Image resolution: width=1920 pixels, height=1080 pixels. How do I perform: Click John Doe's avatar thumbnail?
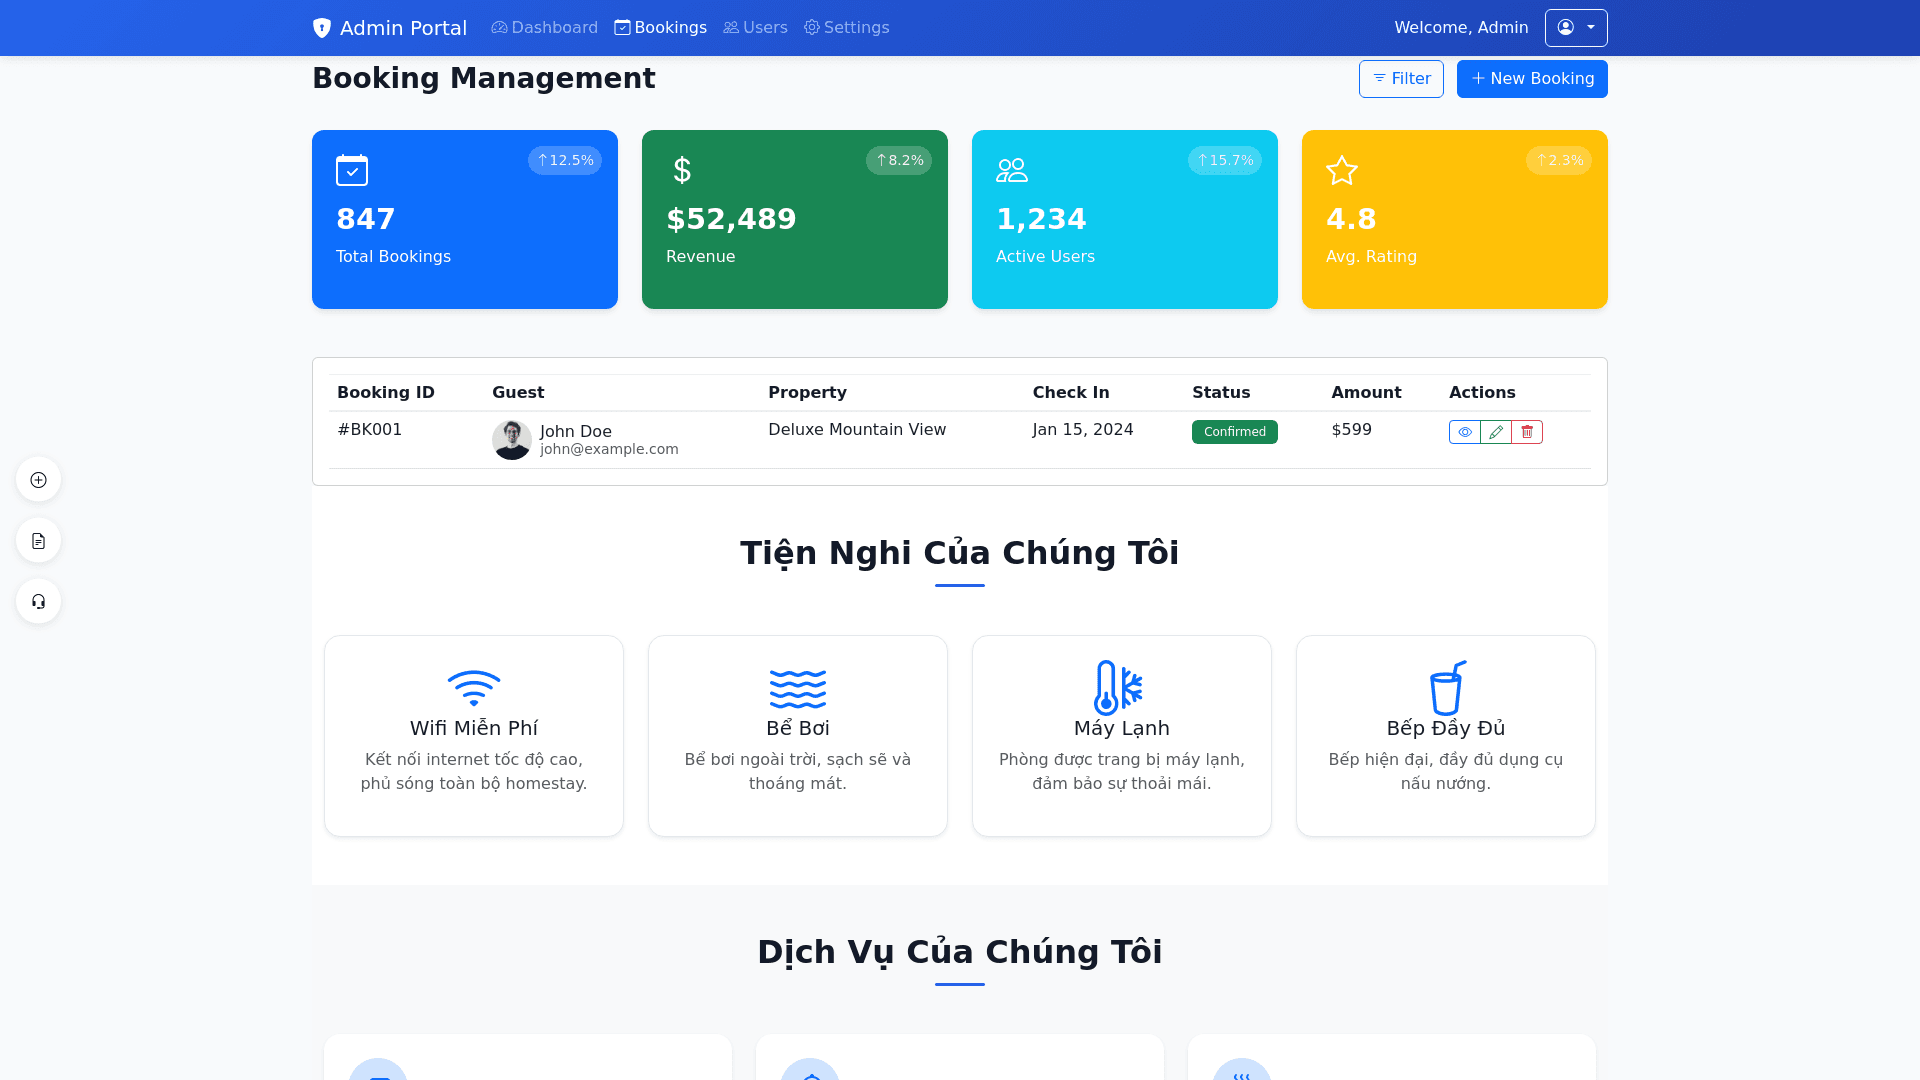pyautogui.click(x=512, y=440)
